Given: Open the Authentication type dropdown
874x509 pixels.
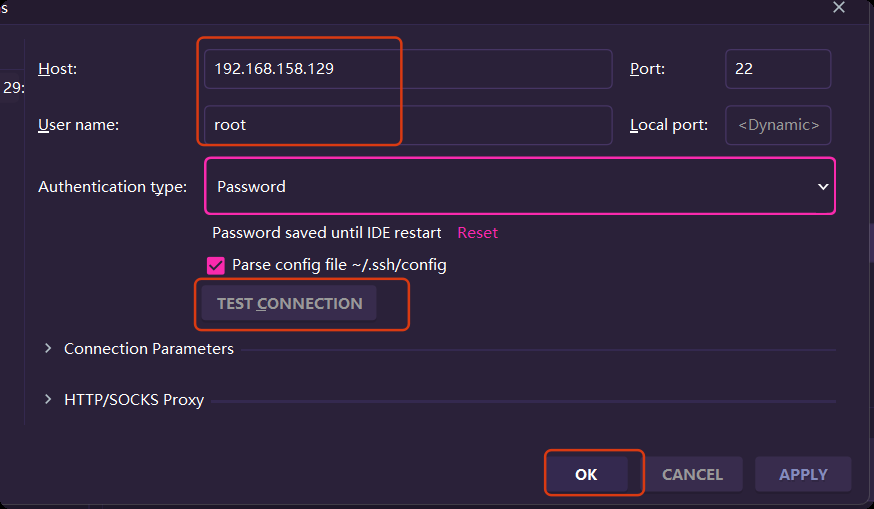Looking at the screenshot, I should (519, 186).
